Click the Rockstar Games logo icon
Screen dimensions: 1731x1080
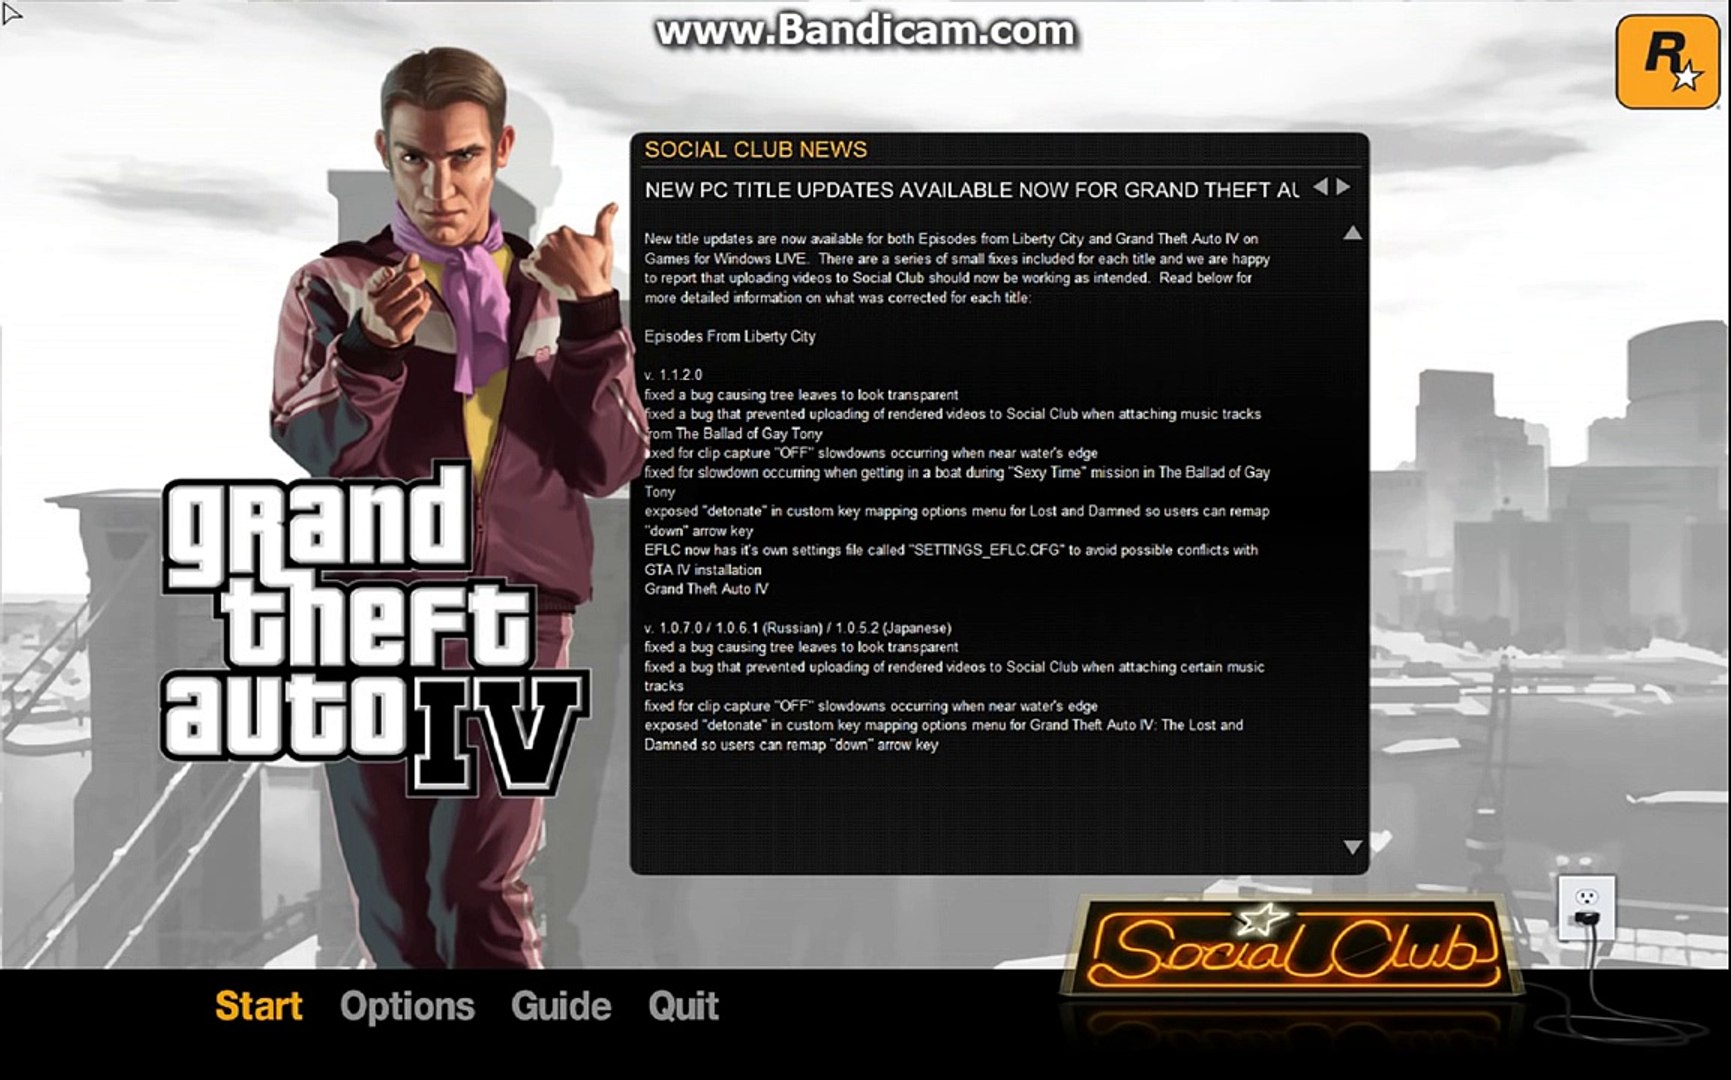pyautogui.click(x=1667, y=61)
